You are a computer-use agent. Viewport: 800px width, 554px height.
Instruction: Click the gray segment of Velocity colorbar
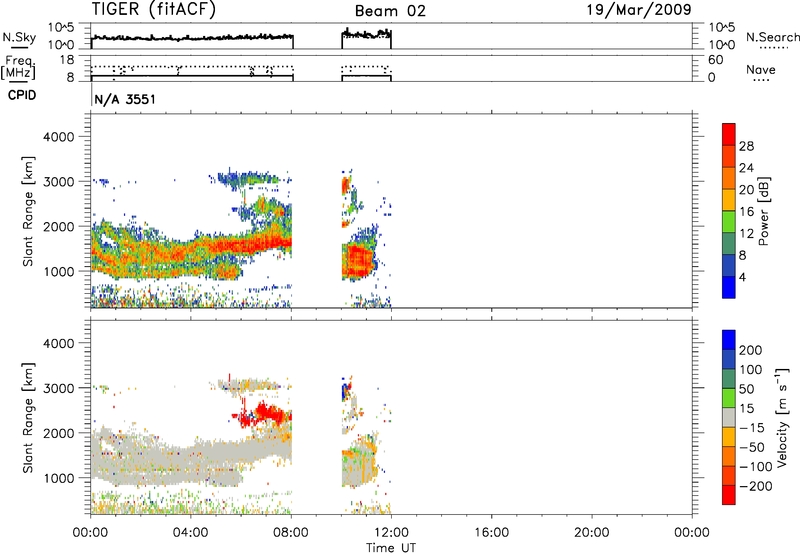click(x=729, y=418)
